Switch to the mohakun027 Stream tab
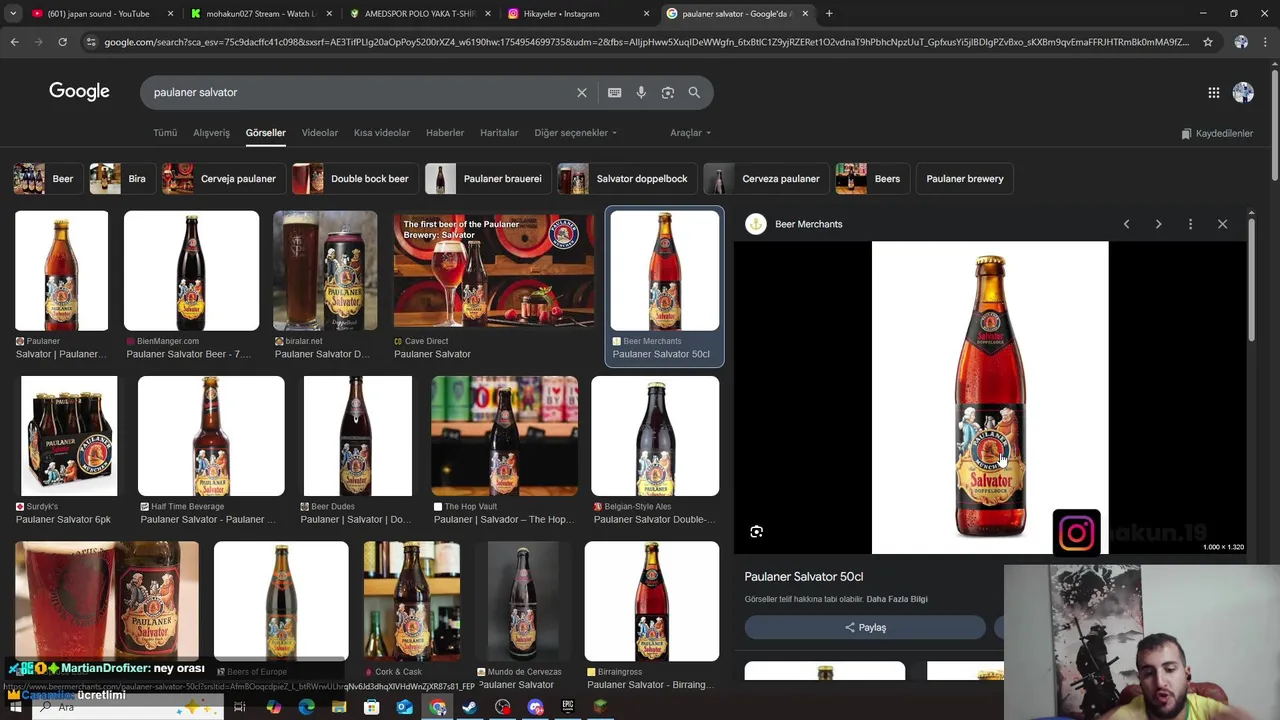The height and width of the screenshot is (720, 1280). coord(261,14)
